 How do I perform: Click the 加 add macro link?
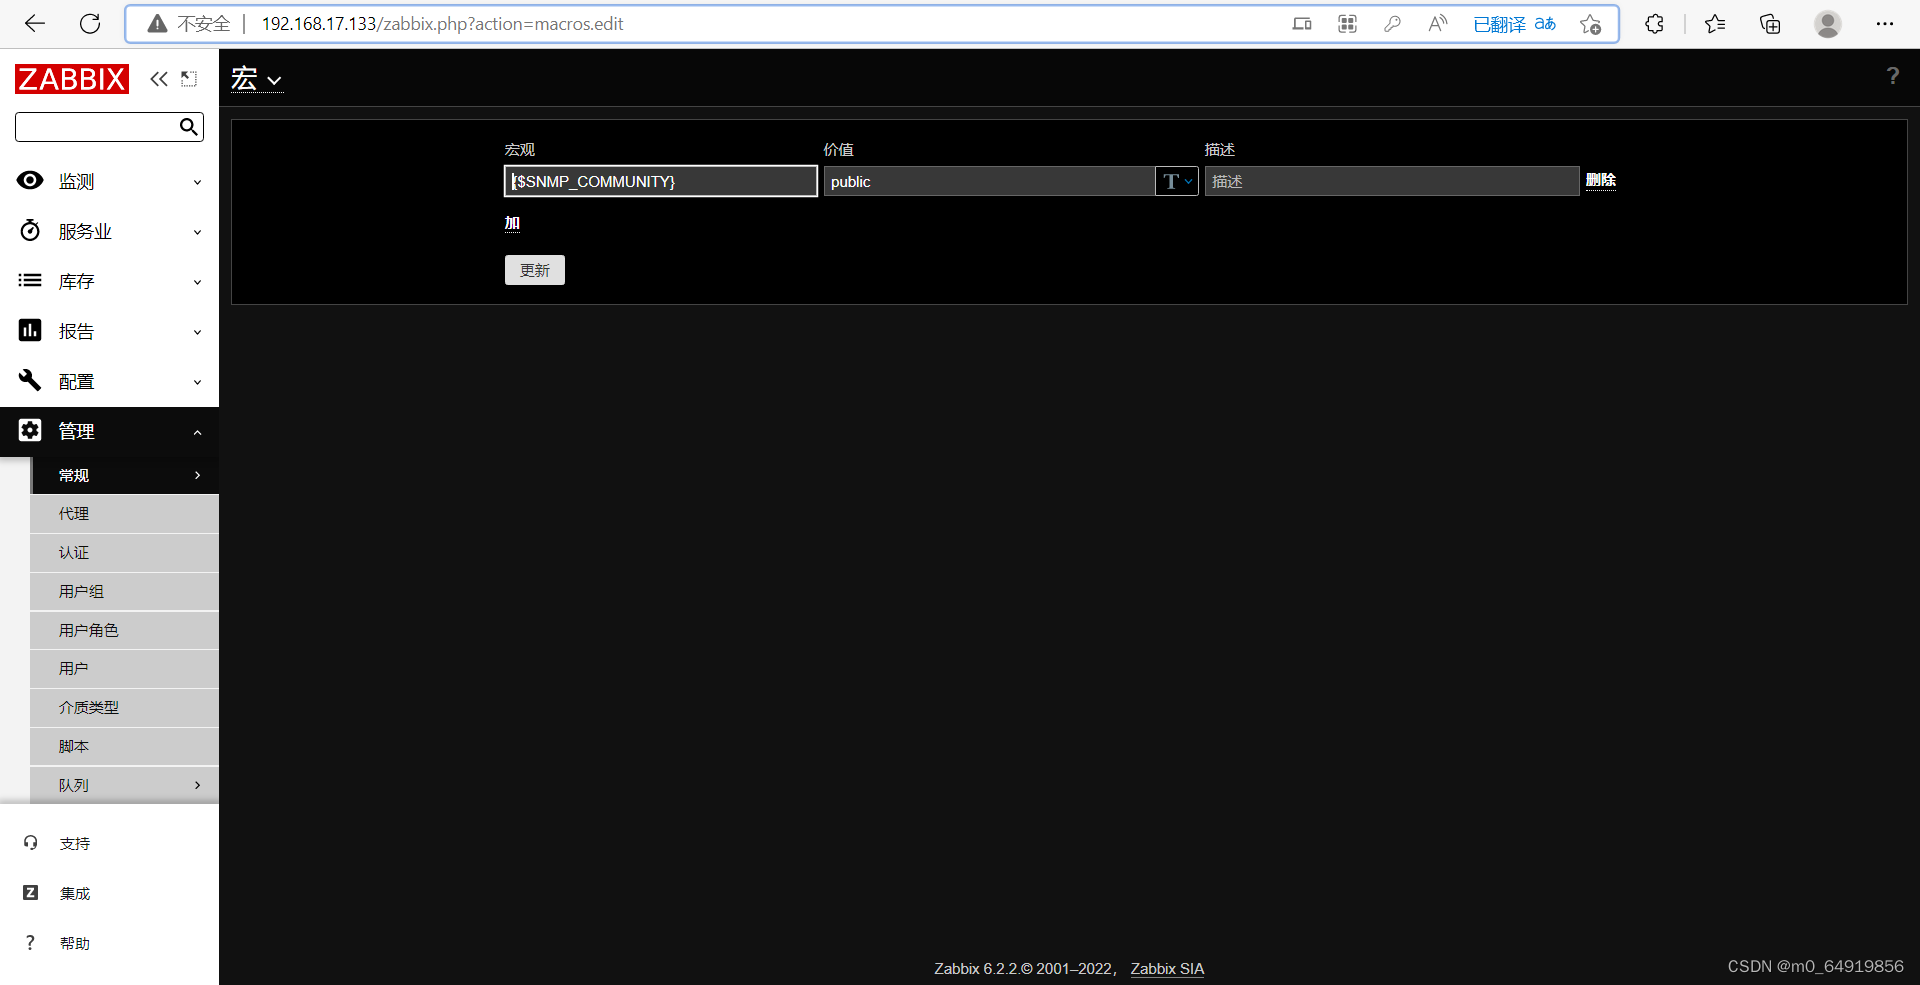click(x=512, y=223)
